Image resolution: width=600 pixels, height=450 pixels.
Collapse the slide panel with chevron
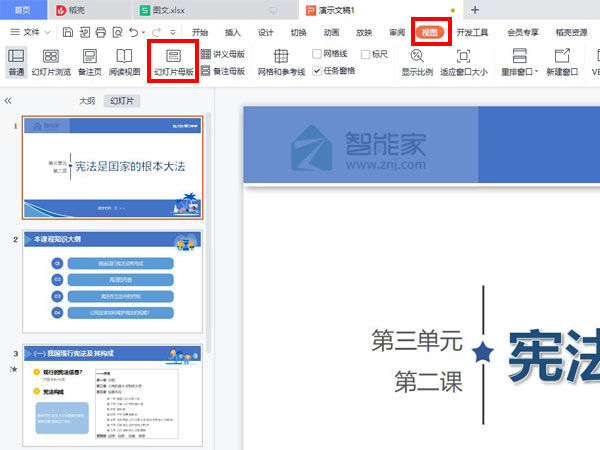(9, 102)
